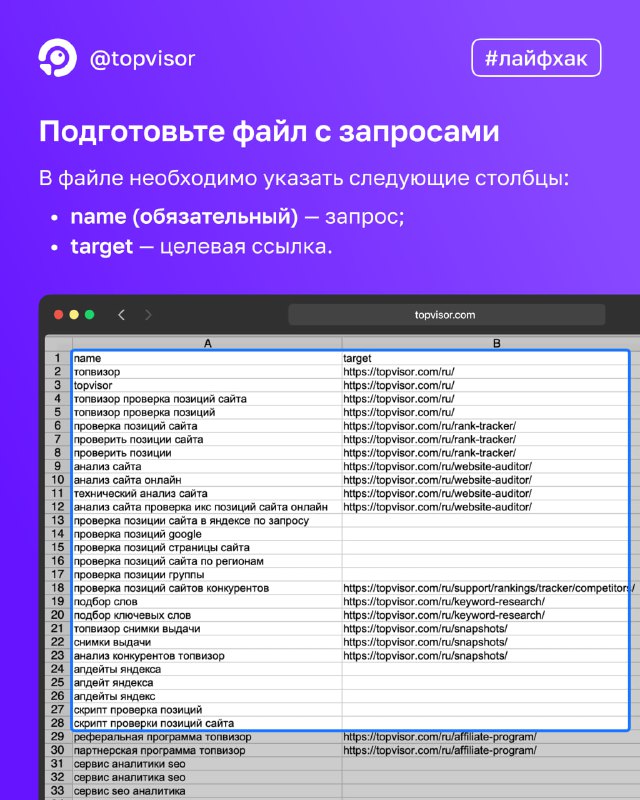Select 'проверить позиции сайта' cell
This screenshot has width=640, height=800.
207,439
